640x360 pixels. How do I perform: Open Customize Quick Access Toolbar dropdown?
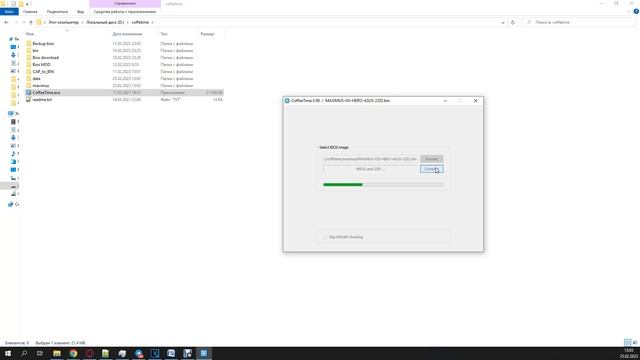click(27, 4)
